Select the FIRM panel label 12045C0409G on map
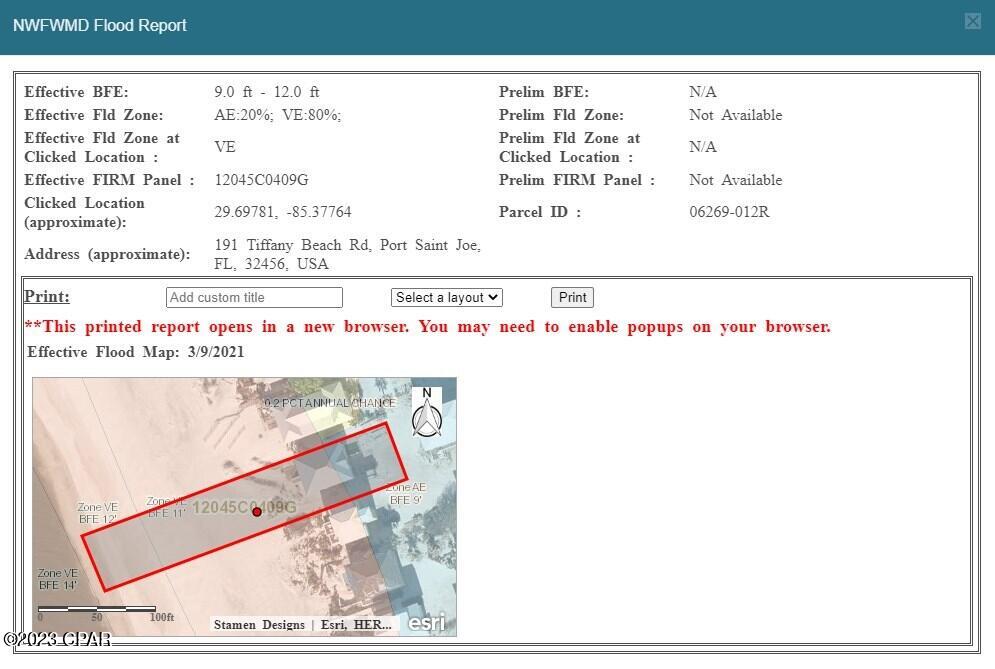995x669 pixels. point(244,508)
